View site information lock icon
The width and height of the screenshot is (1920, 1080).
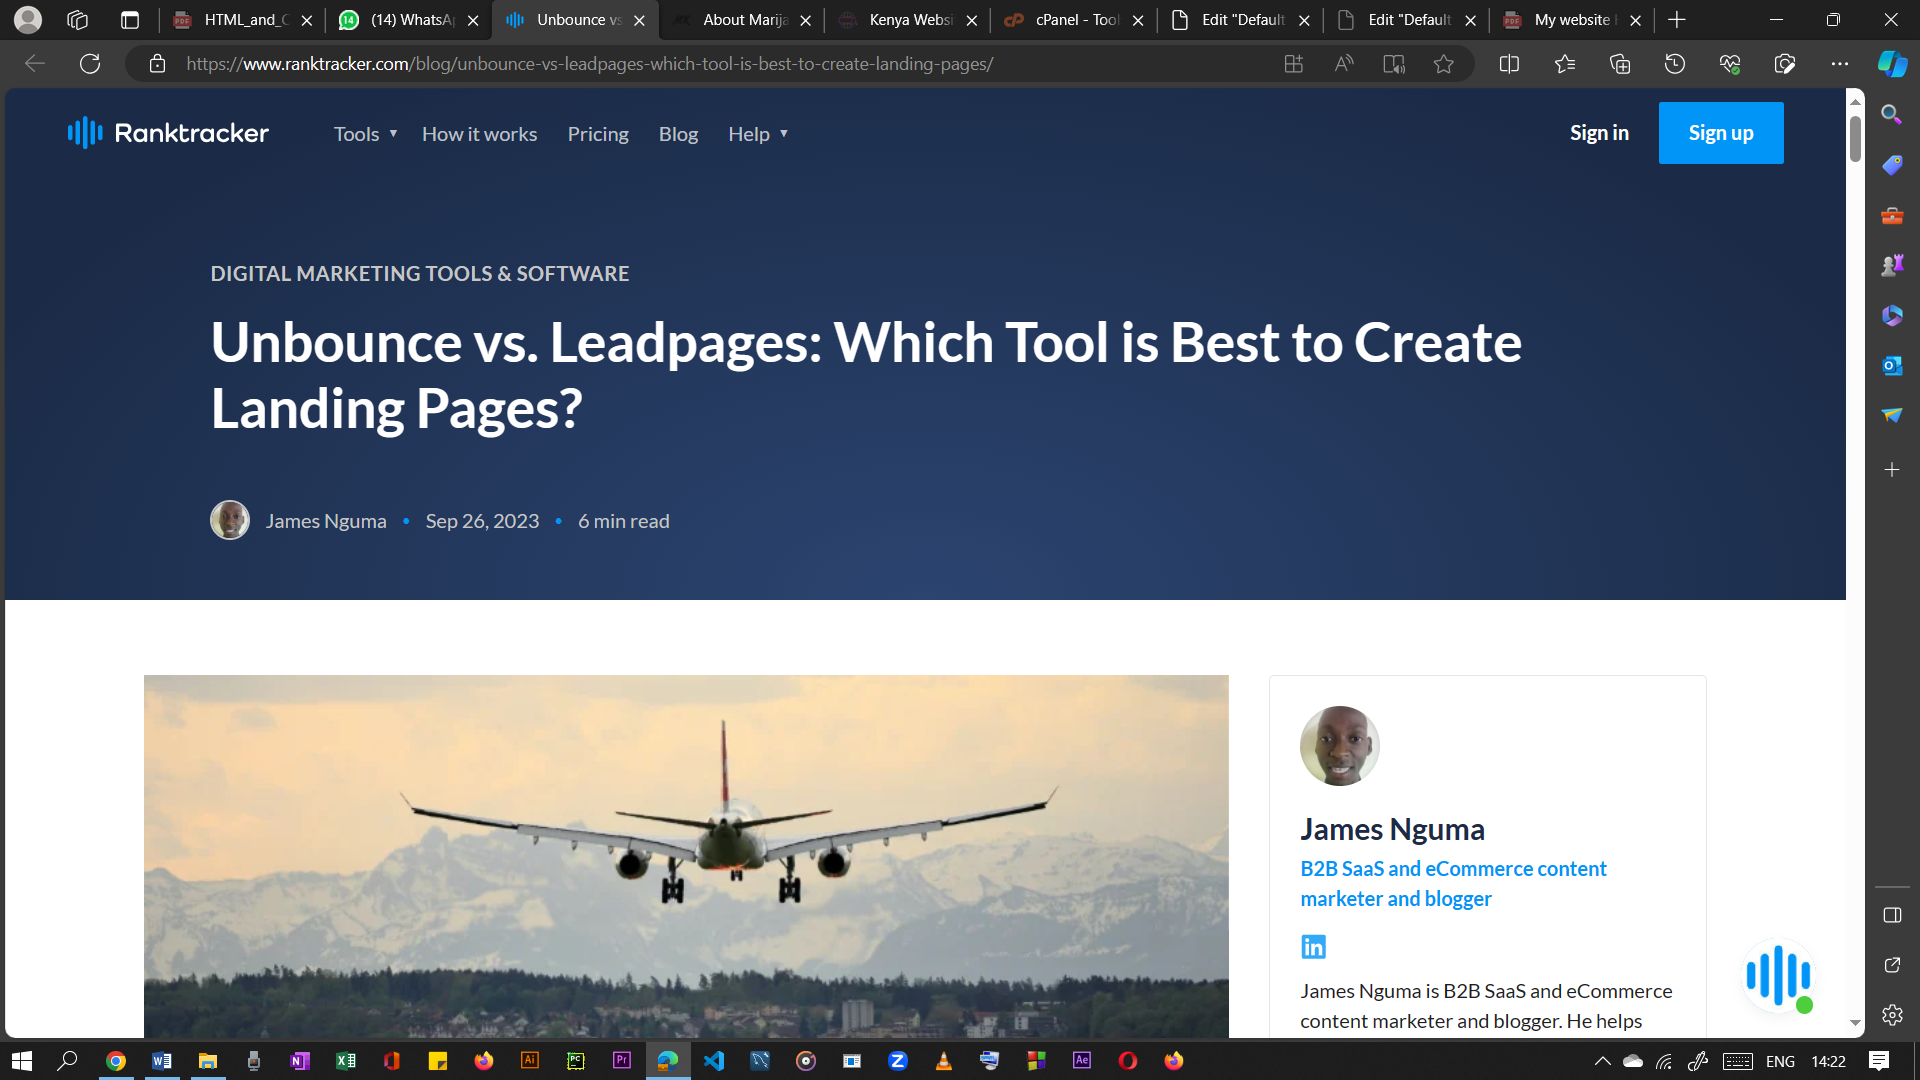coord(157,64)
